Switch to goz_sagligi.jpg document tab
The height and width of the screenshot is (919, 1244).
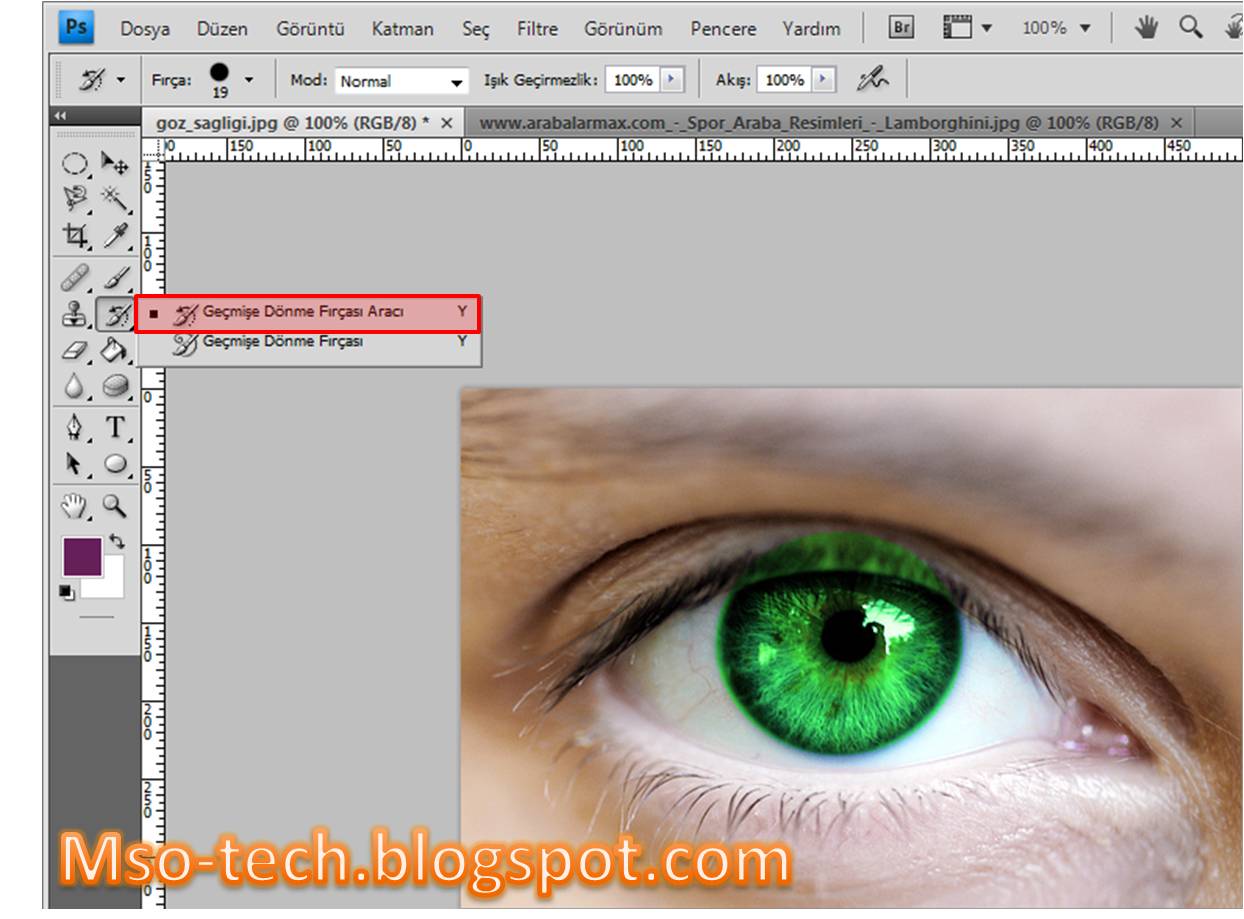292,122
